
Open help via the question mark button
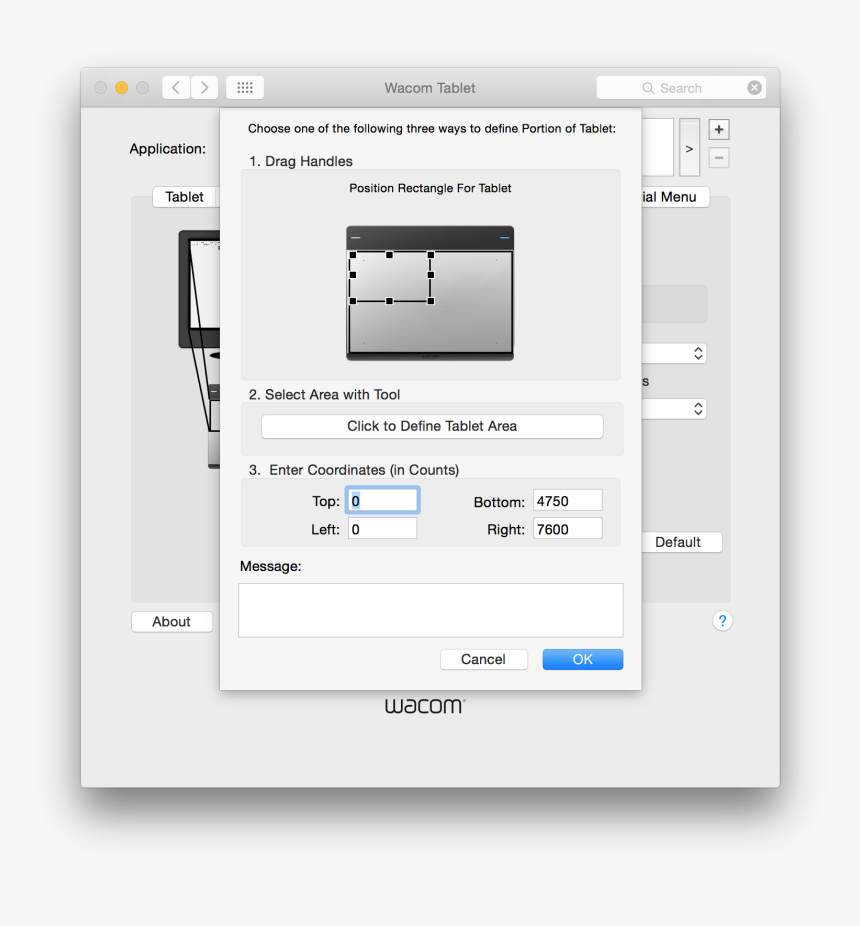tap(722, 621)
